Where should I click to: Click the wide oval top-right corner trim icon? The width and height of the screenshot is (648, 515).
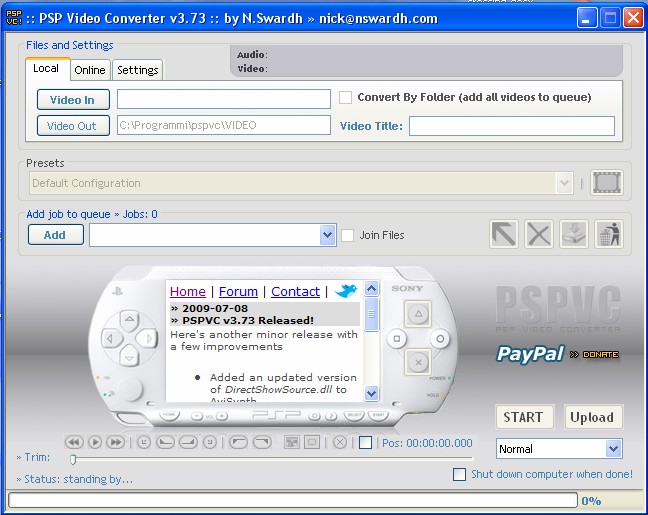click(262, 442)
